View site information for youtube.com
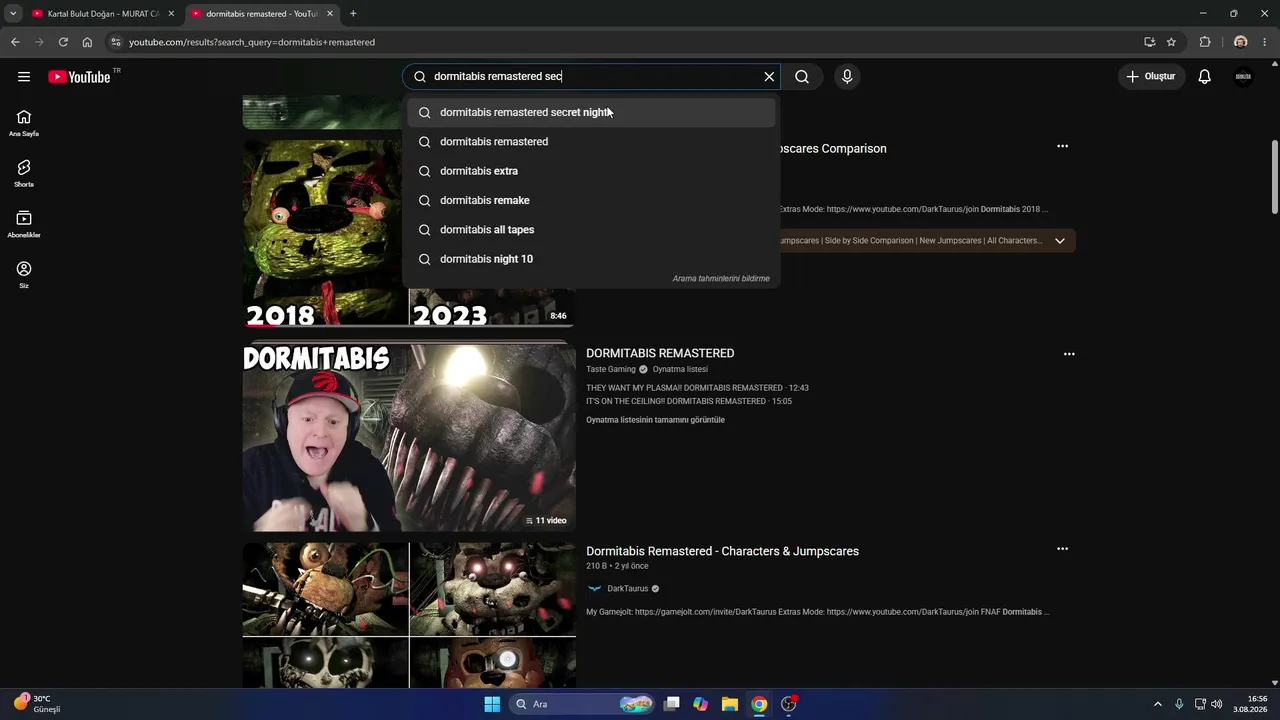Image resolution: width=1280 pixels, height=720 pixels. [x=116, y=42]
